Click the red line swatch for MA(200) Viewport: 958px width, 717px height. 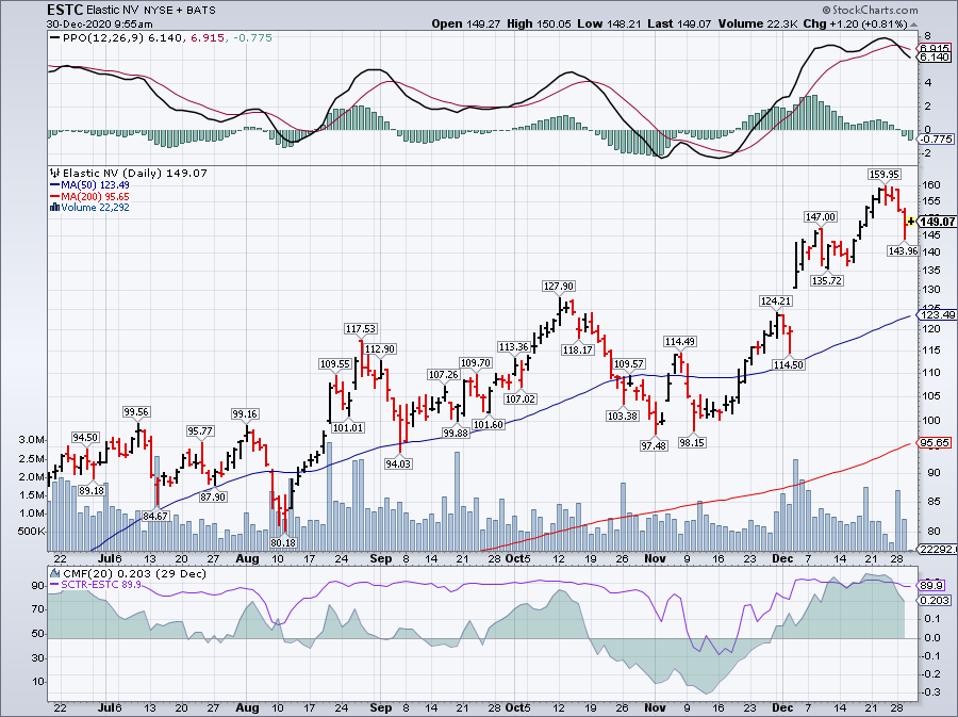54,197
